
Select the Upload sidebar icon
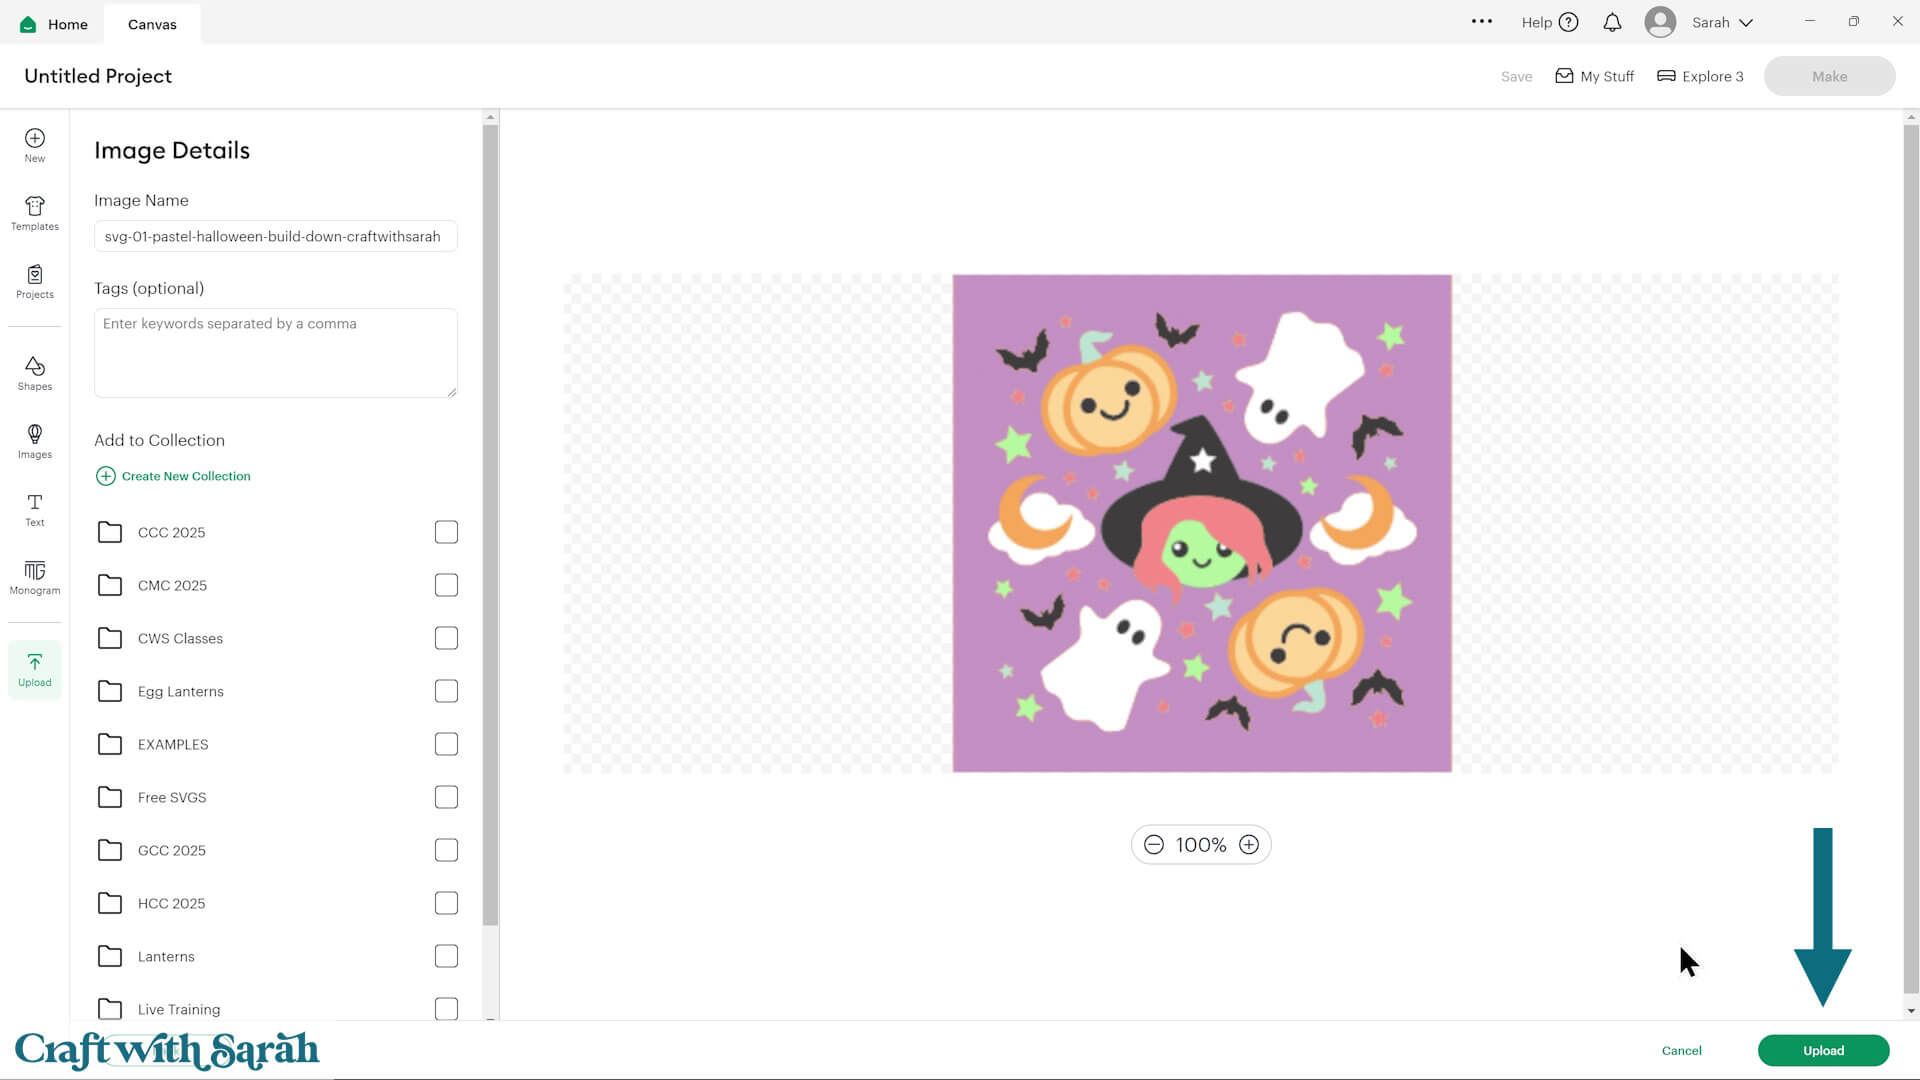34,668
